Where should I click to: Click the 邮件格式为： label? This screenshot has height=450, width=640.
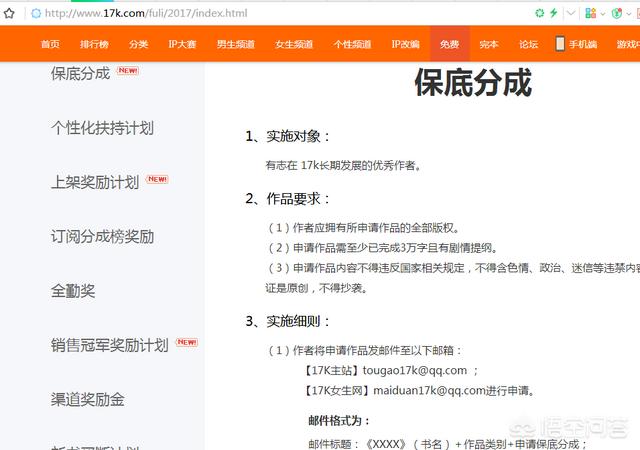coord(340,421)
